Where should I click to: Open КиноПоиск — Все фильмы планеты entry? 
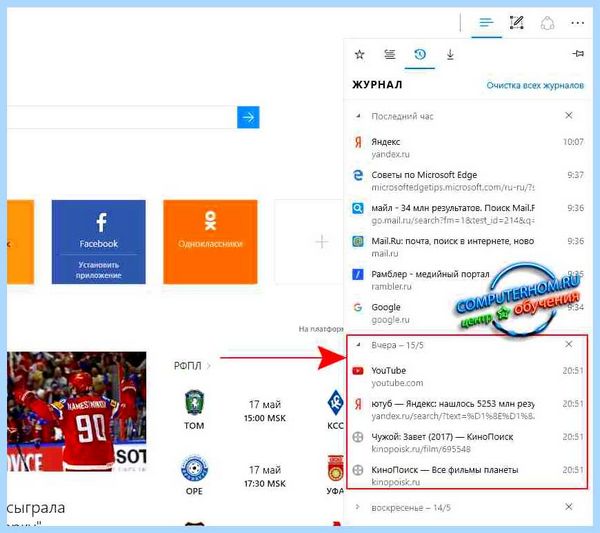[468, 475]
